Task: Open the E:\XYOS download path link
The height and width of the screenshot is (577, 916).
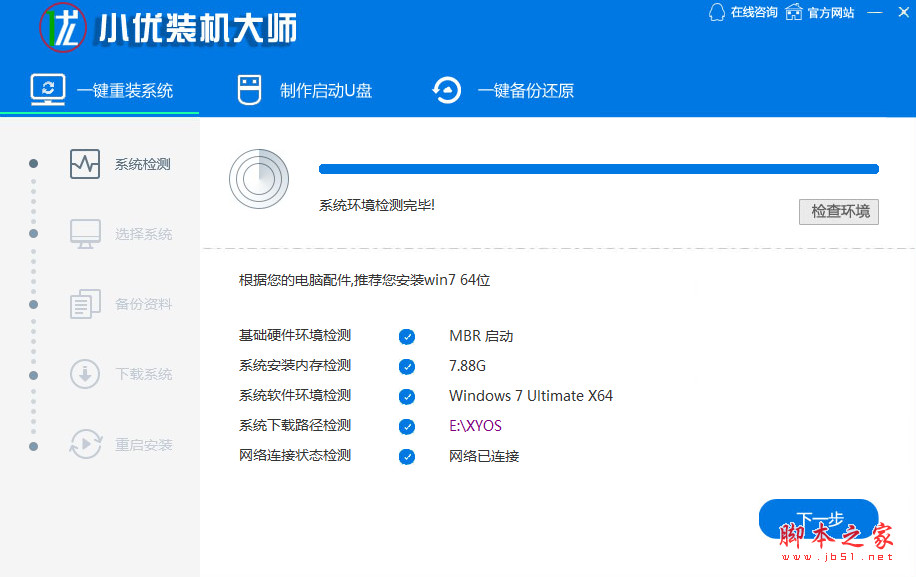Action: click(x=476, y=426)
